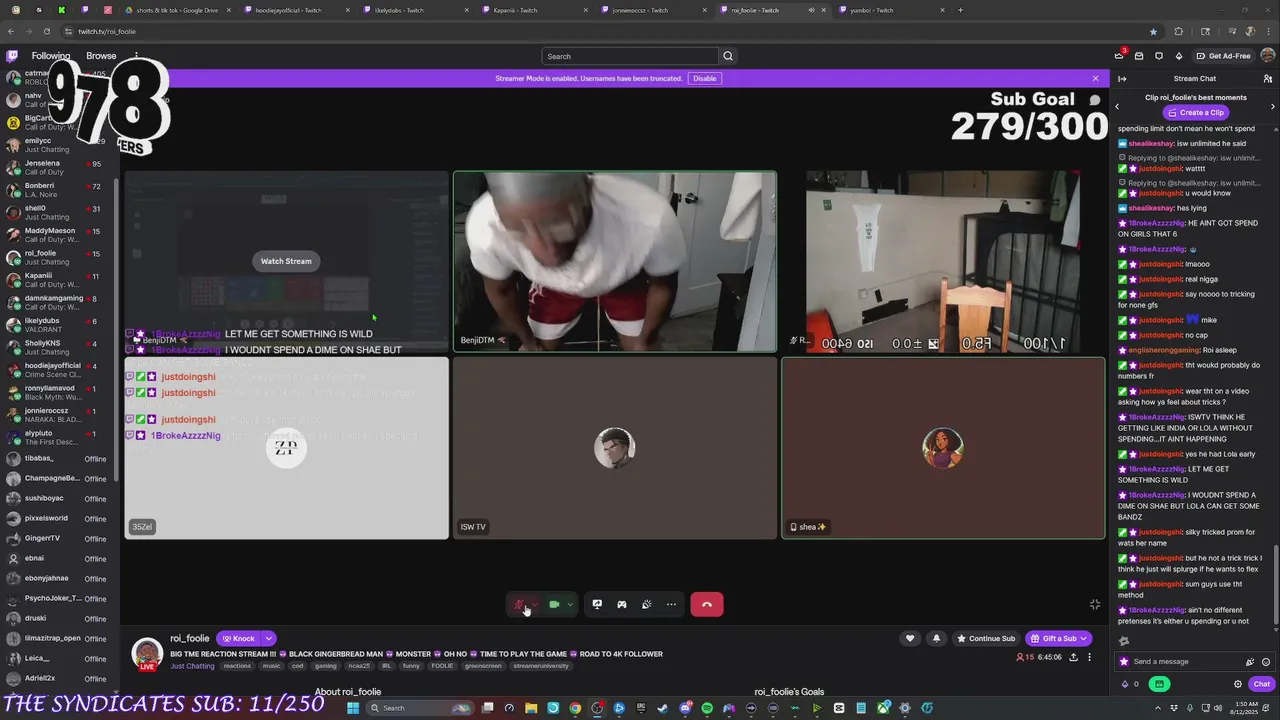Click the exit fullscreen collapse icon

coord(1095,604)
